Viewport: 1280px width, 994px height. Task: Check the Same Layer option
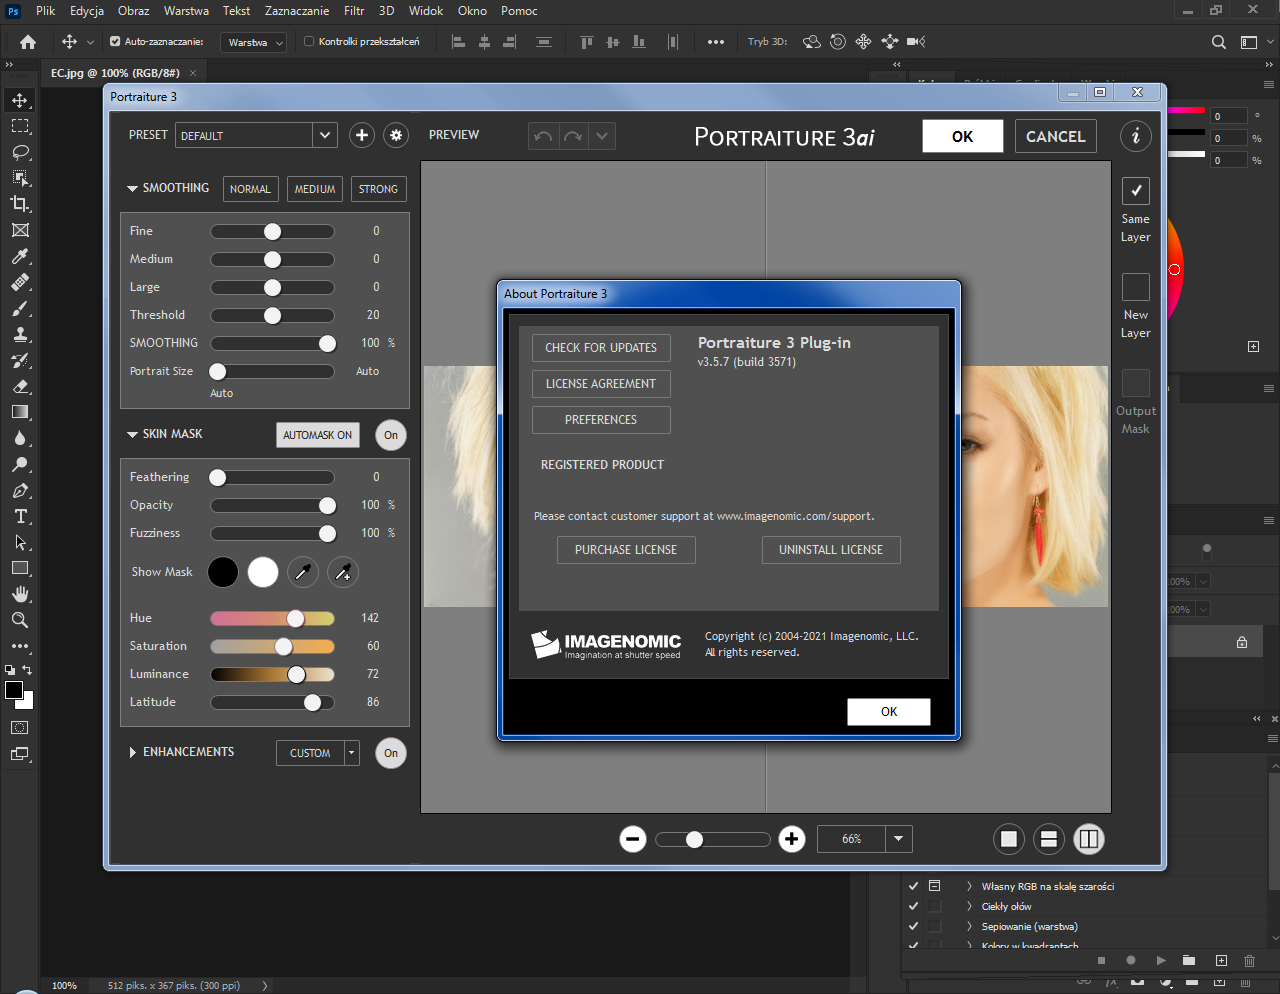point(1135,190)
